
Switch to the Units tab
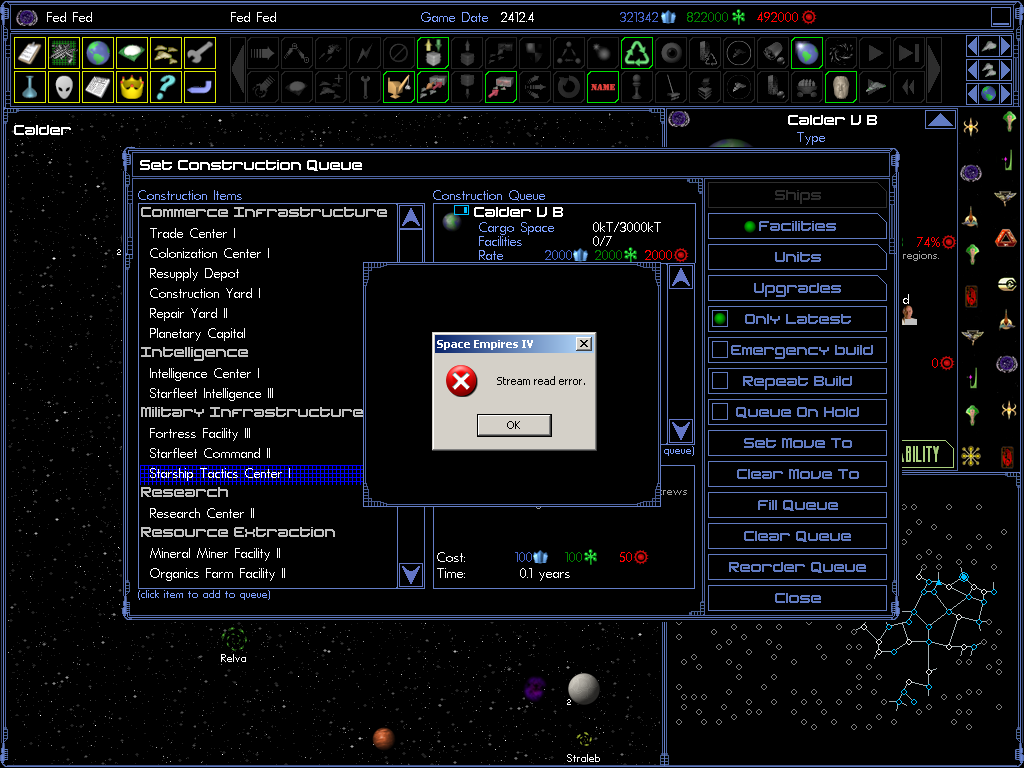pyautogui.click(x=797, y=258)
